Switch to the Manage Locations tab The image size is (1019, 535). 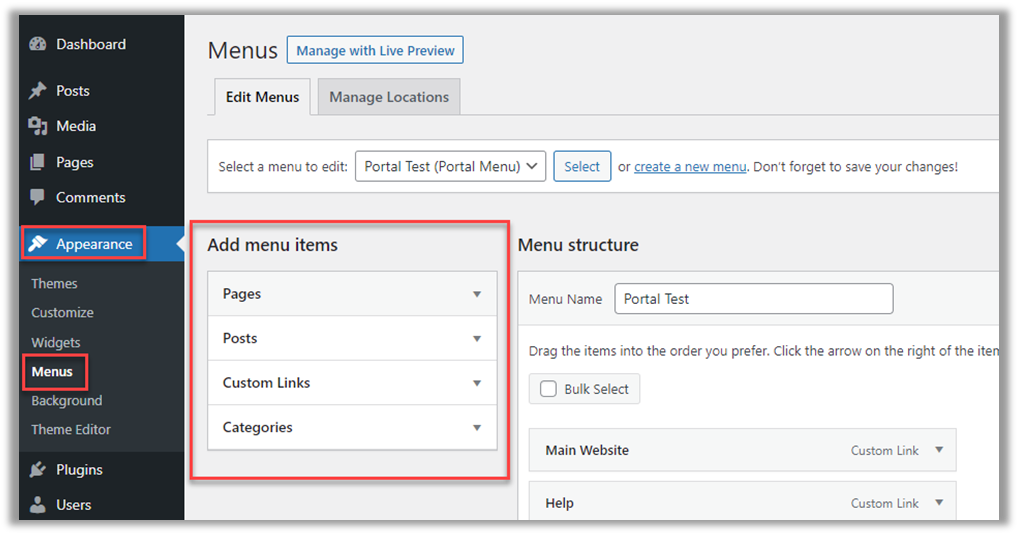click(389, 97)
